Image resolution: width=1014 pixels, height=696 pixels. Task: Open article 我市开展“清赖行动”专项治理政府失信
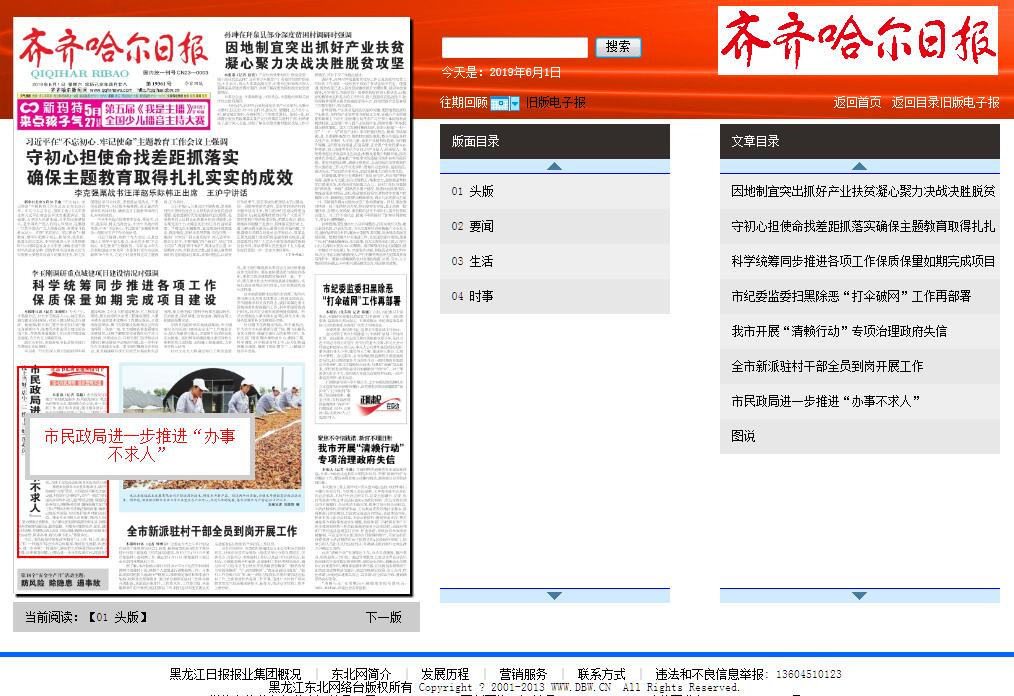click(x=838, y=331)
